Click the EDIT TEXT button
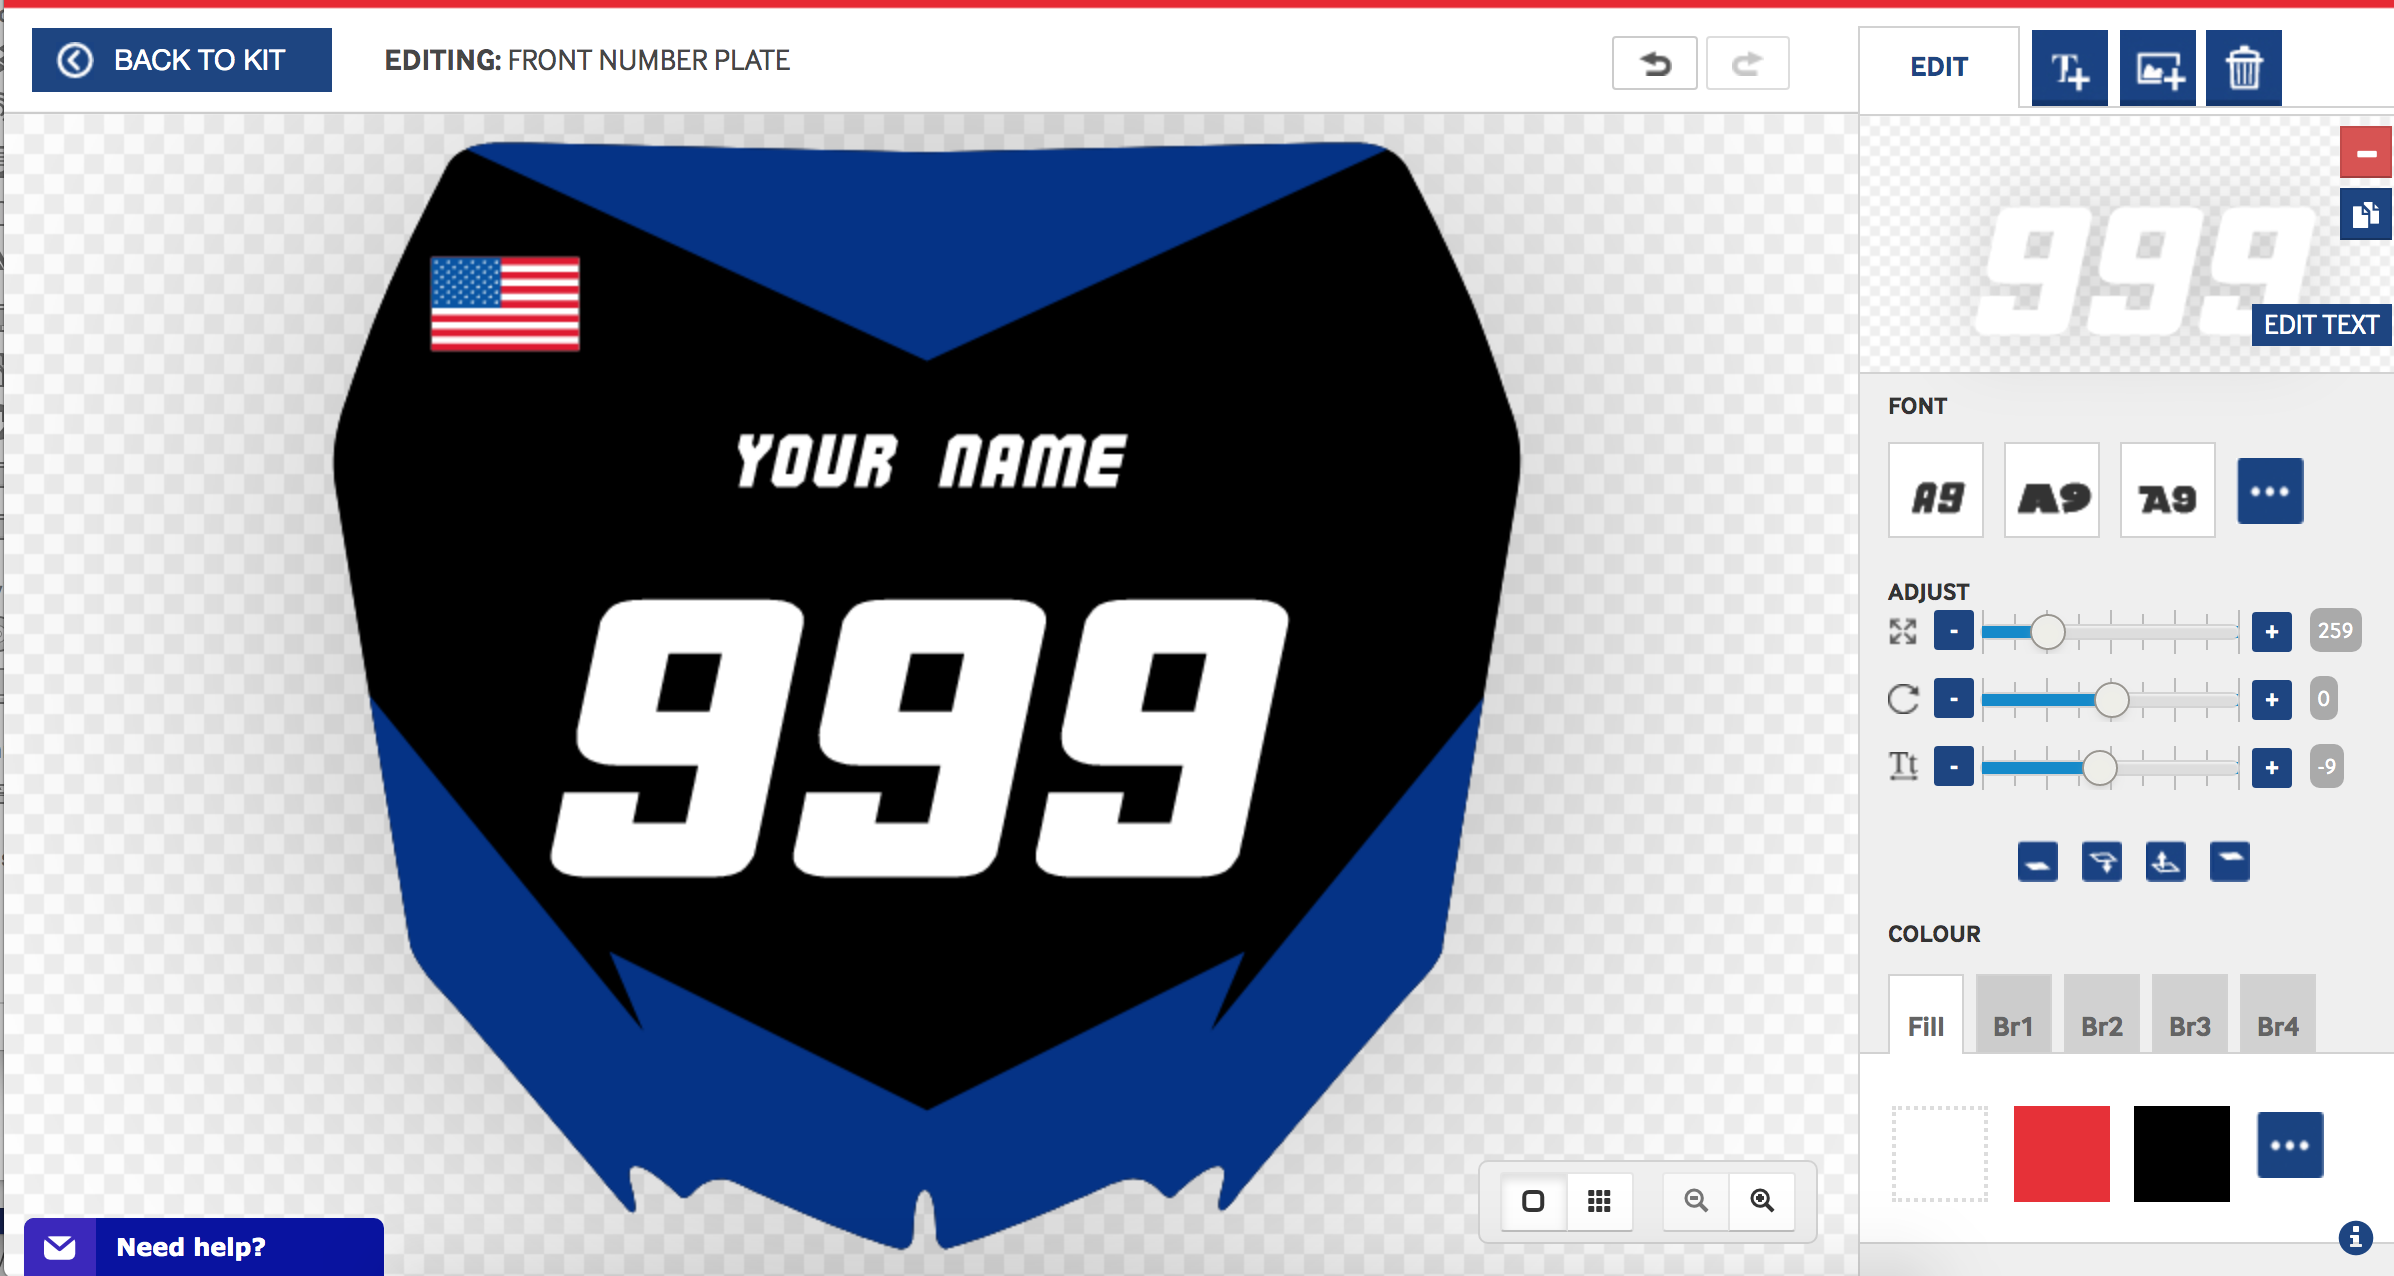The image size is (2394, 1276). coord(2321,324)
